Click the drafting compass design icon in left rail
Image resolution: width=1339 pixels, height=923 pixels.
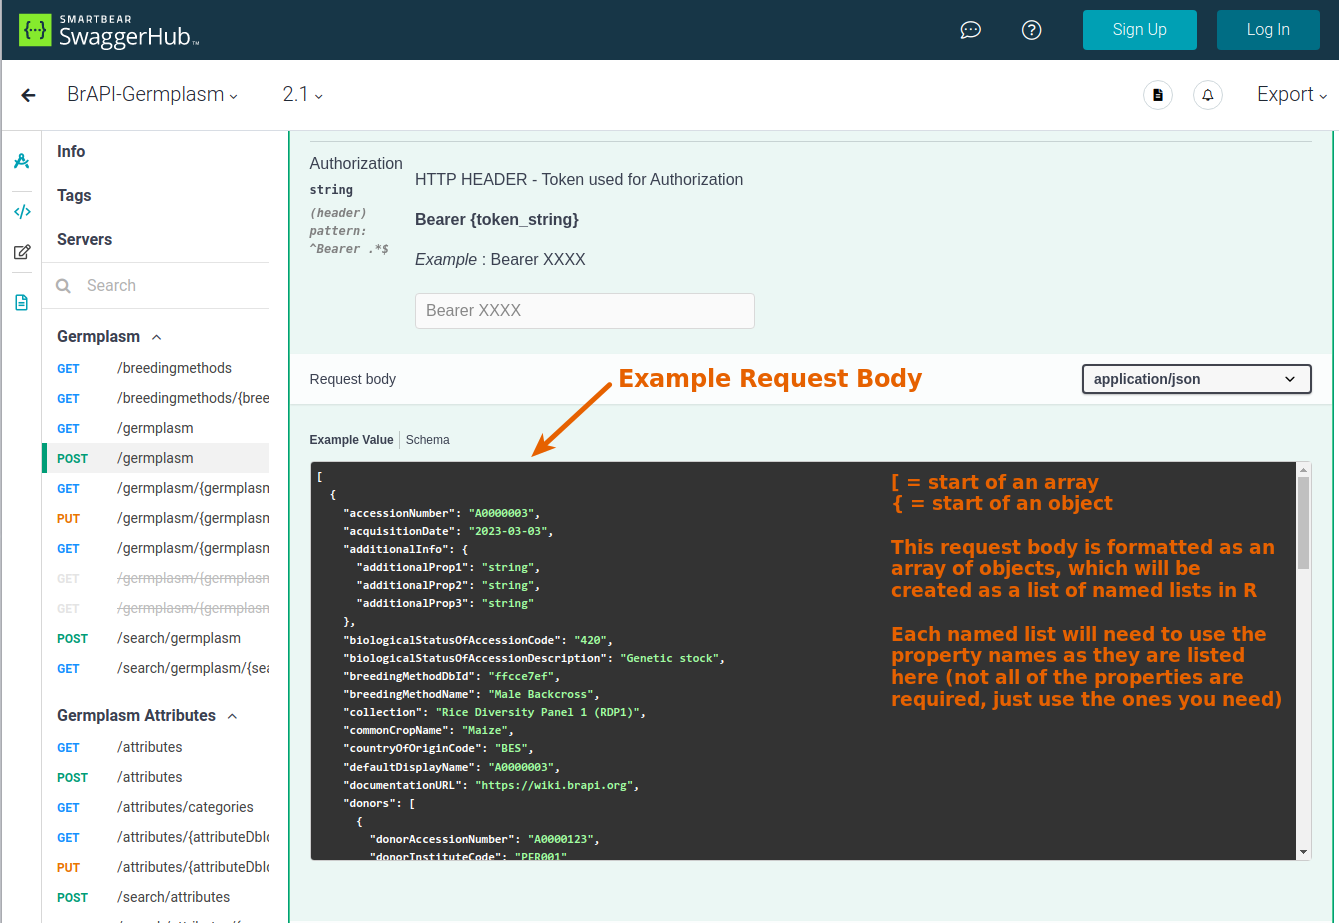coord(21,161)
